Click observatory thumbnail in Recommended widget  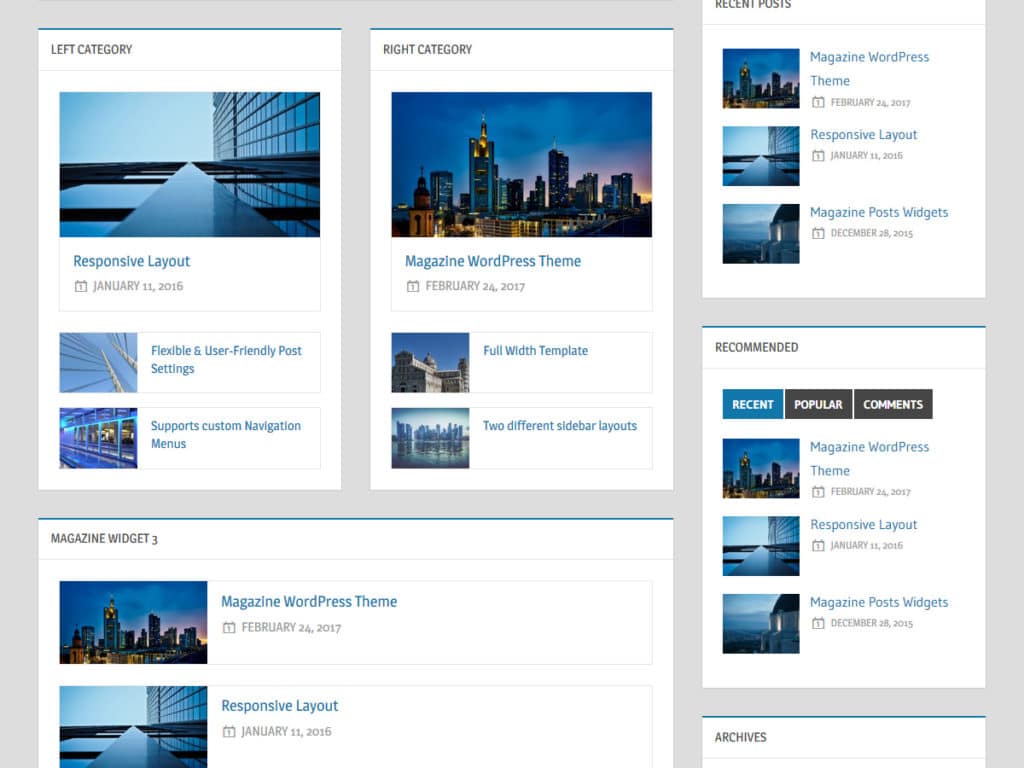761,624
